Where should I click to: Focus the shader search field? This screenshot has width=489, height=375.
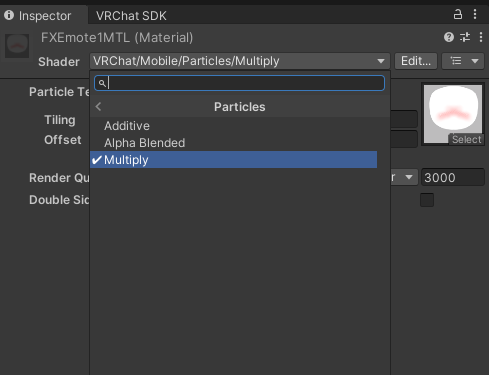[x=239, y=83]
